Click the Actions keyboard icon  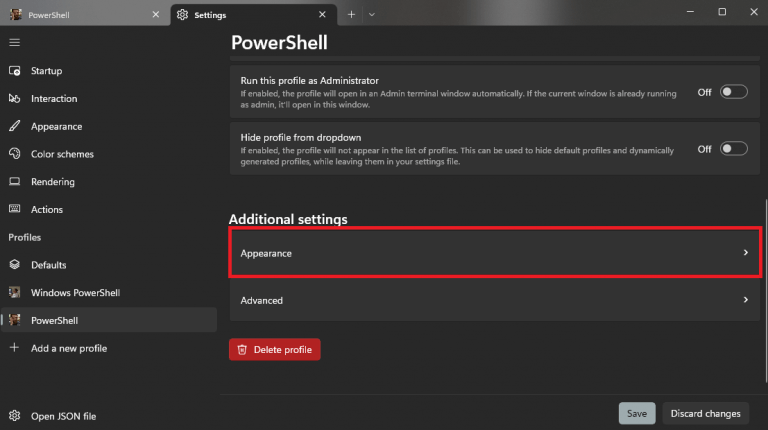[x=15, y=209]
